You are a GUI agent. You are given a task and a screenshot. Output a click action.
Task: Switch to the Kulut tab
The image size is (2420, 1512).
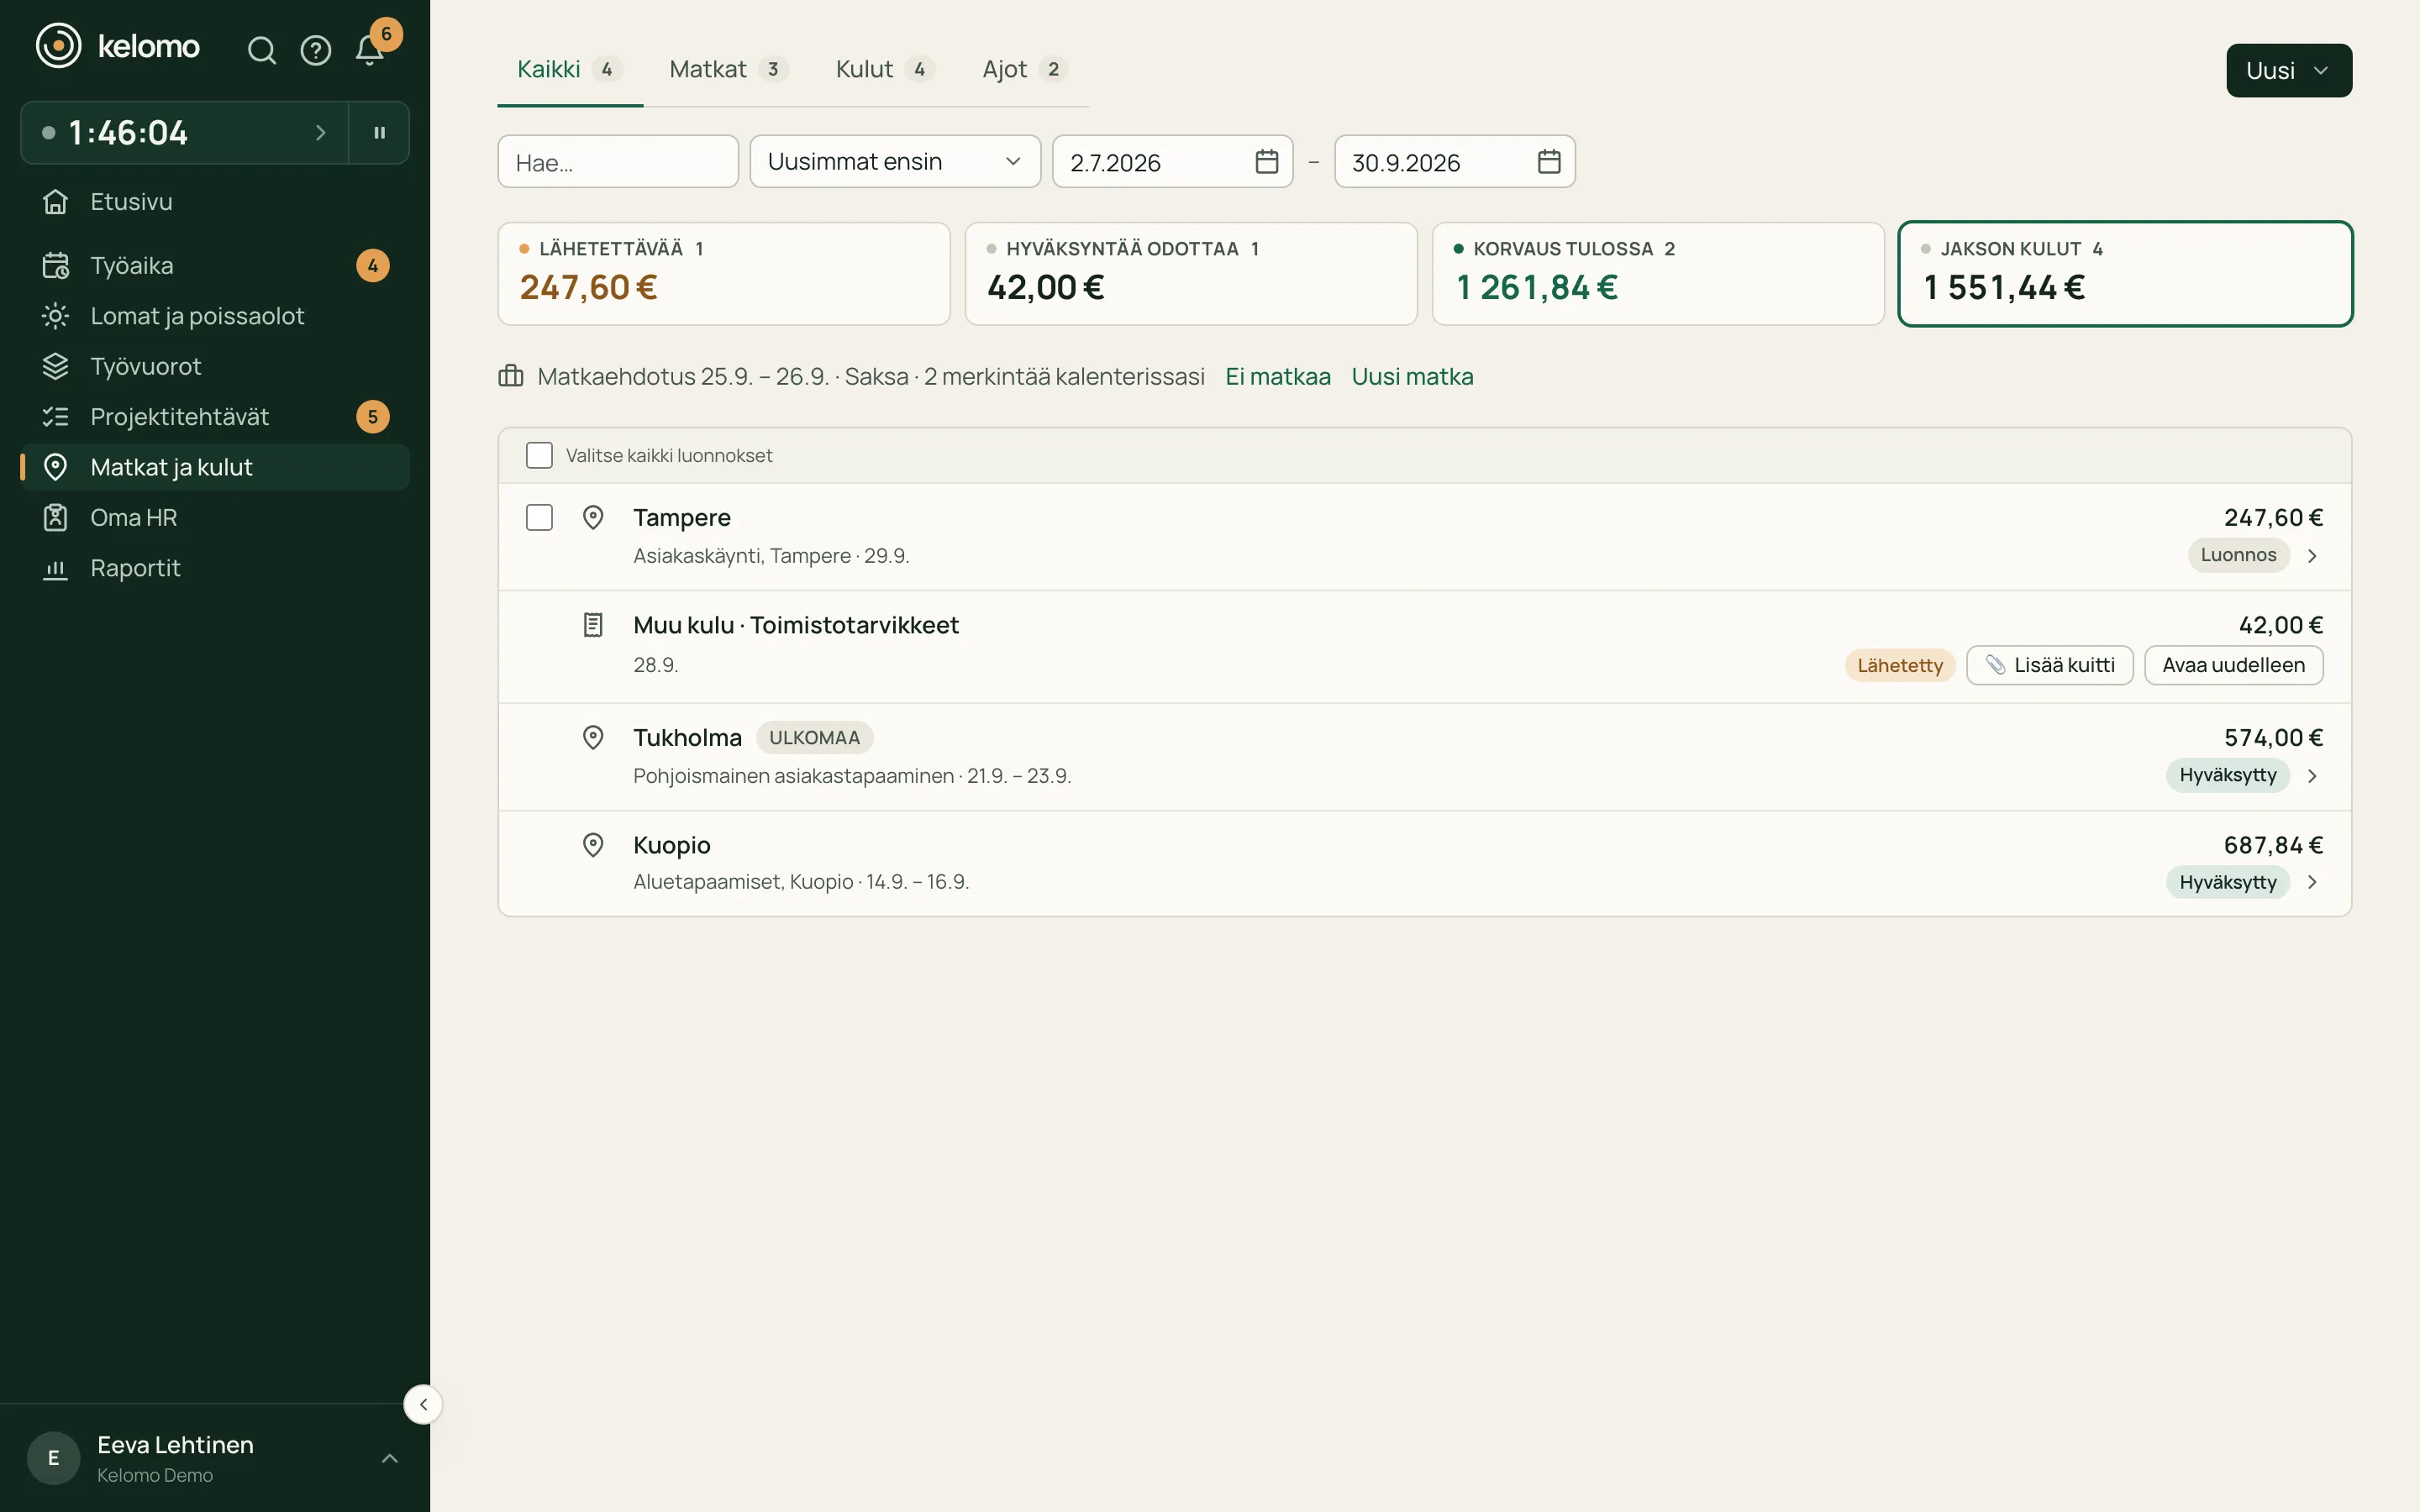[884, 69]
